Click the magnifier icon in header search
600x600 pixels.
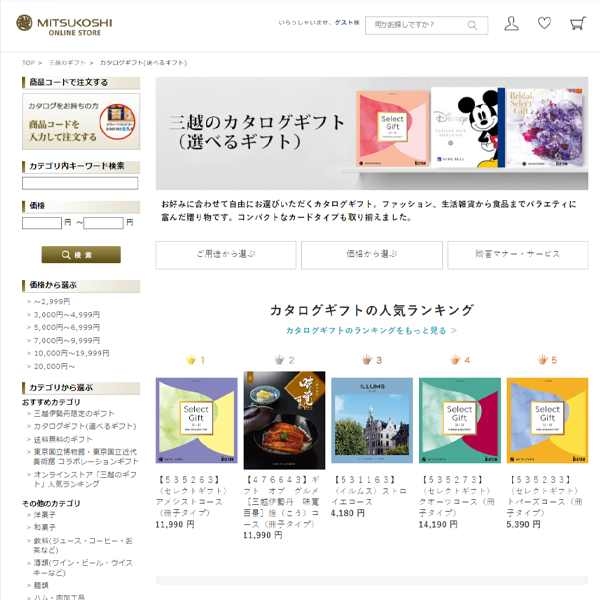click(x=472, y=25)
